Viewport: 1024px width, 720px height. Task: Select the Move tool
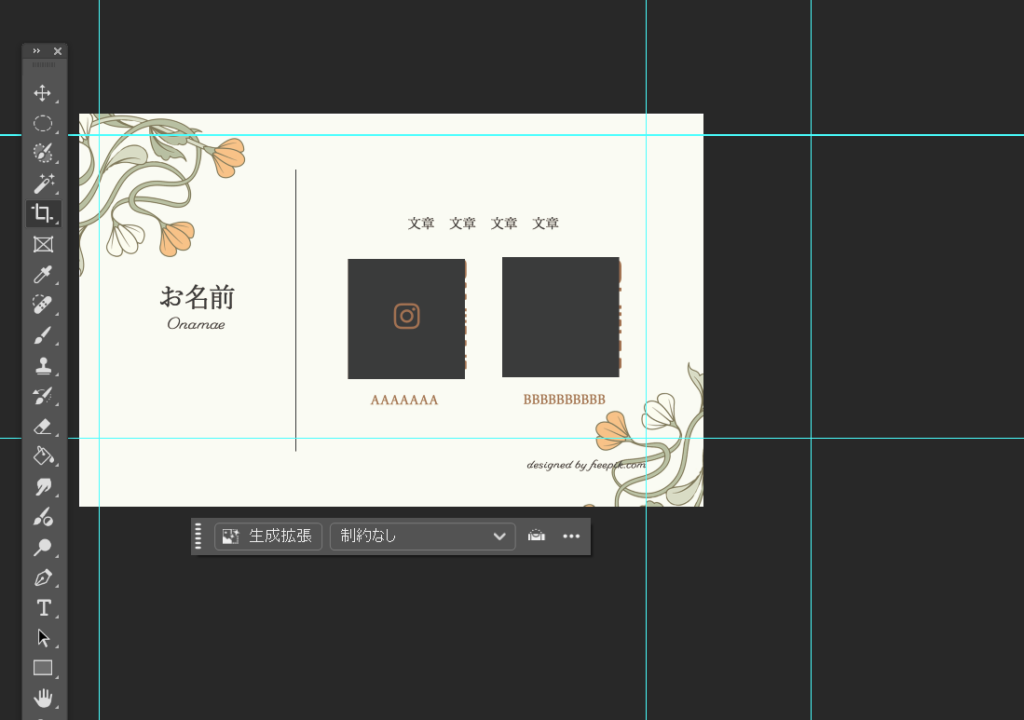click(43, 93)
